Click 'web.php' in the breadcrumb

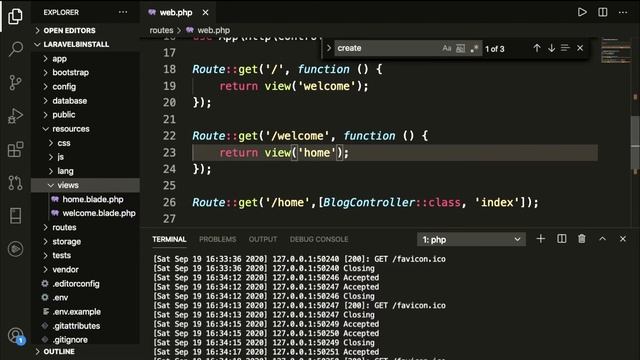tap(213, 30)
